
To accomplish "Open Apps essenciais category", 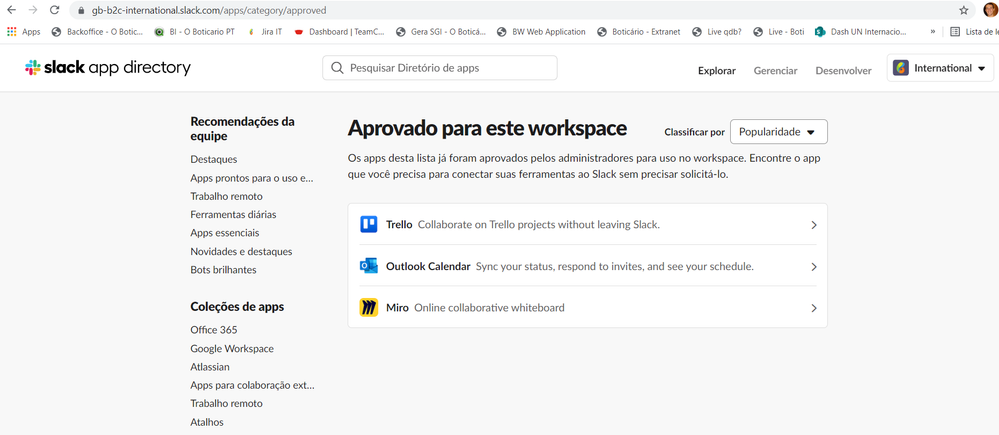I will [x=225, y=233].
